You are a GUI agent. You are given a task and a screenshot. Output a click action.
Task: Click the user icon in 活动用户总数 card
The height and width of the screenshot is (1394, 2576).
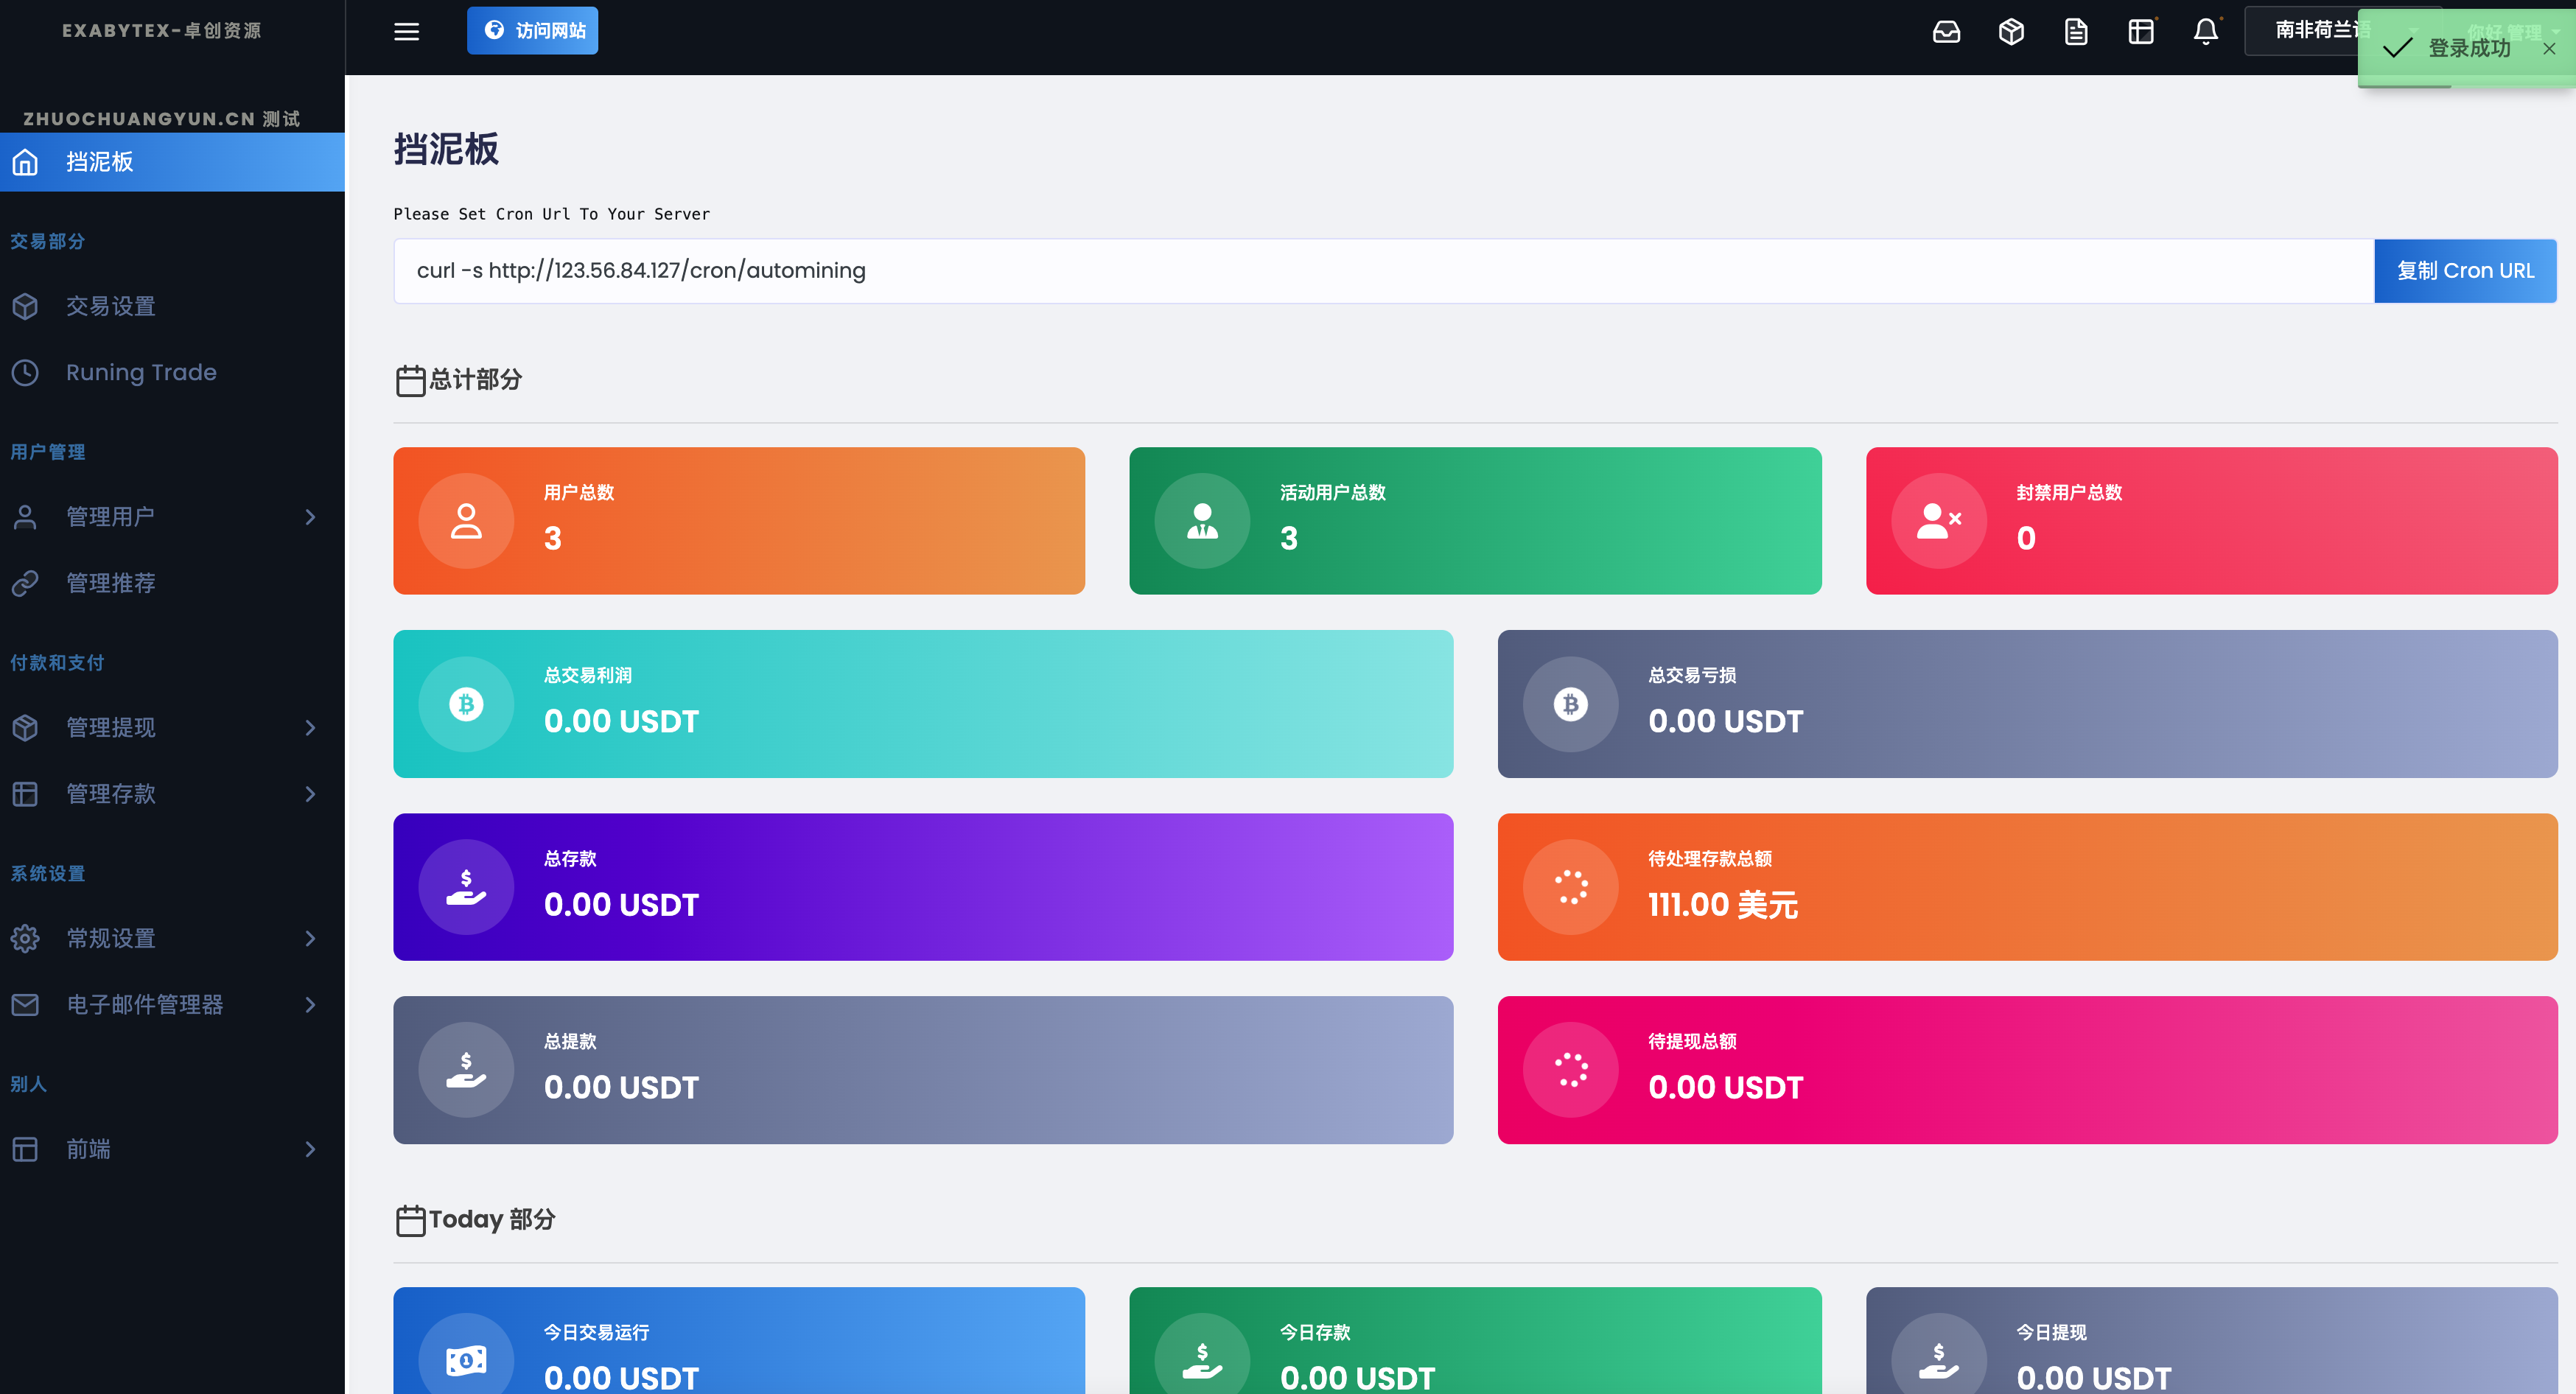pyautogui.click(x=1202, y=521)
